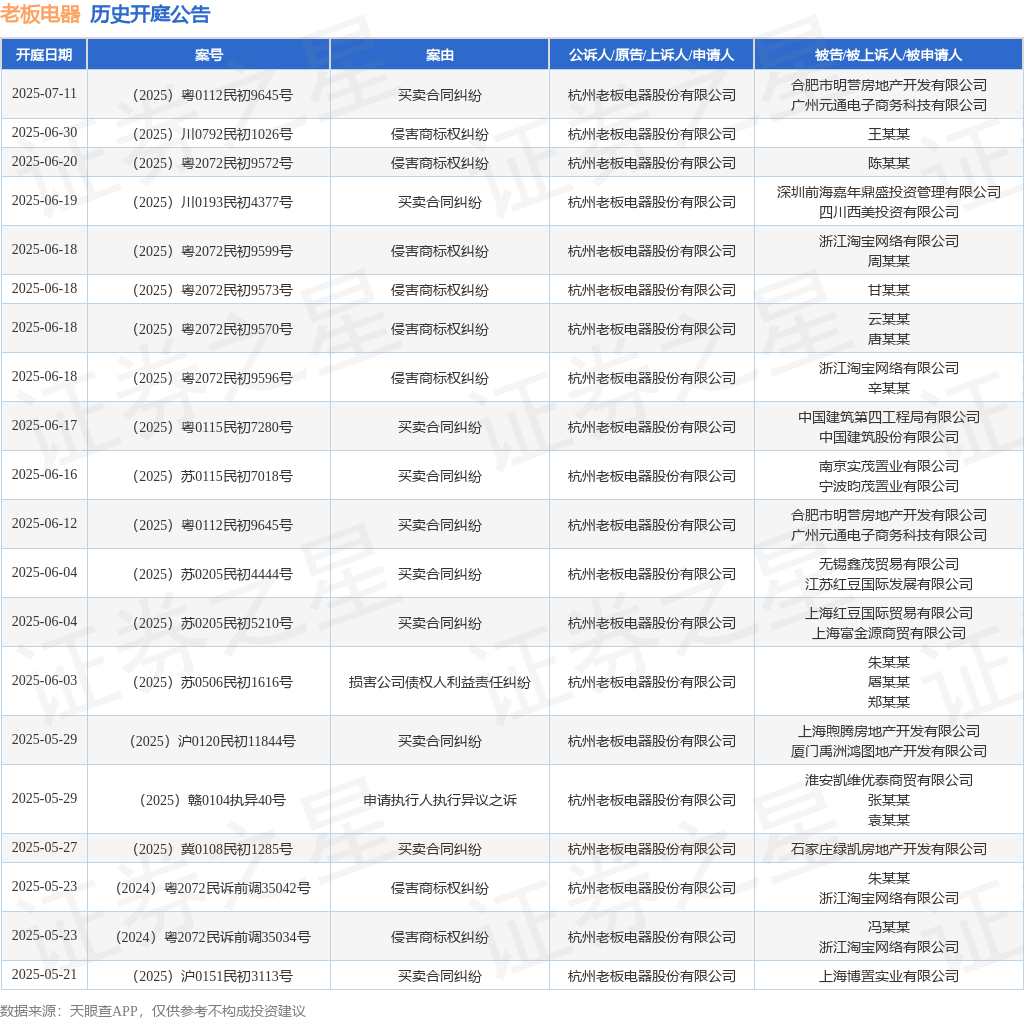Click defendant 南京实茂置业有限公司
Image resolution: width=1024 pixels, height=1020 pixels.
(x=889, y=466)
